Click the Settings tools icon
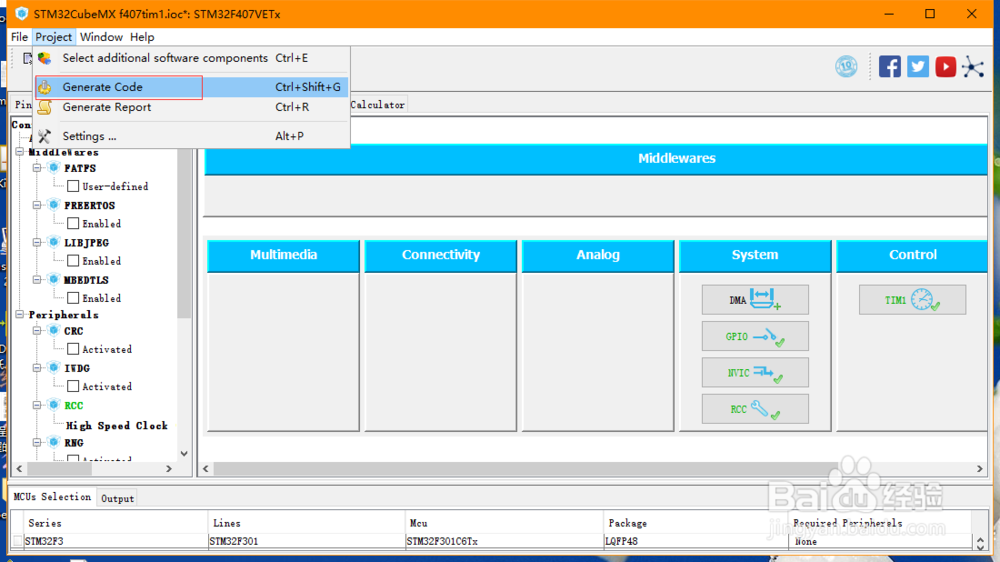 pos(45,136)
